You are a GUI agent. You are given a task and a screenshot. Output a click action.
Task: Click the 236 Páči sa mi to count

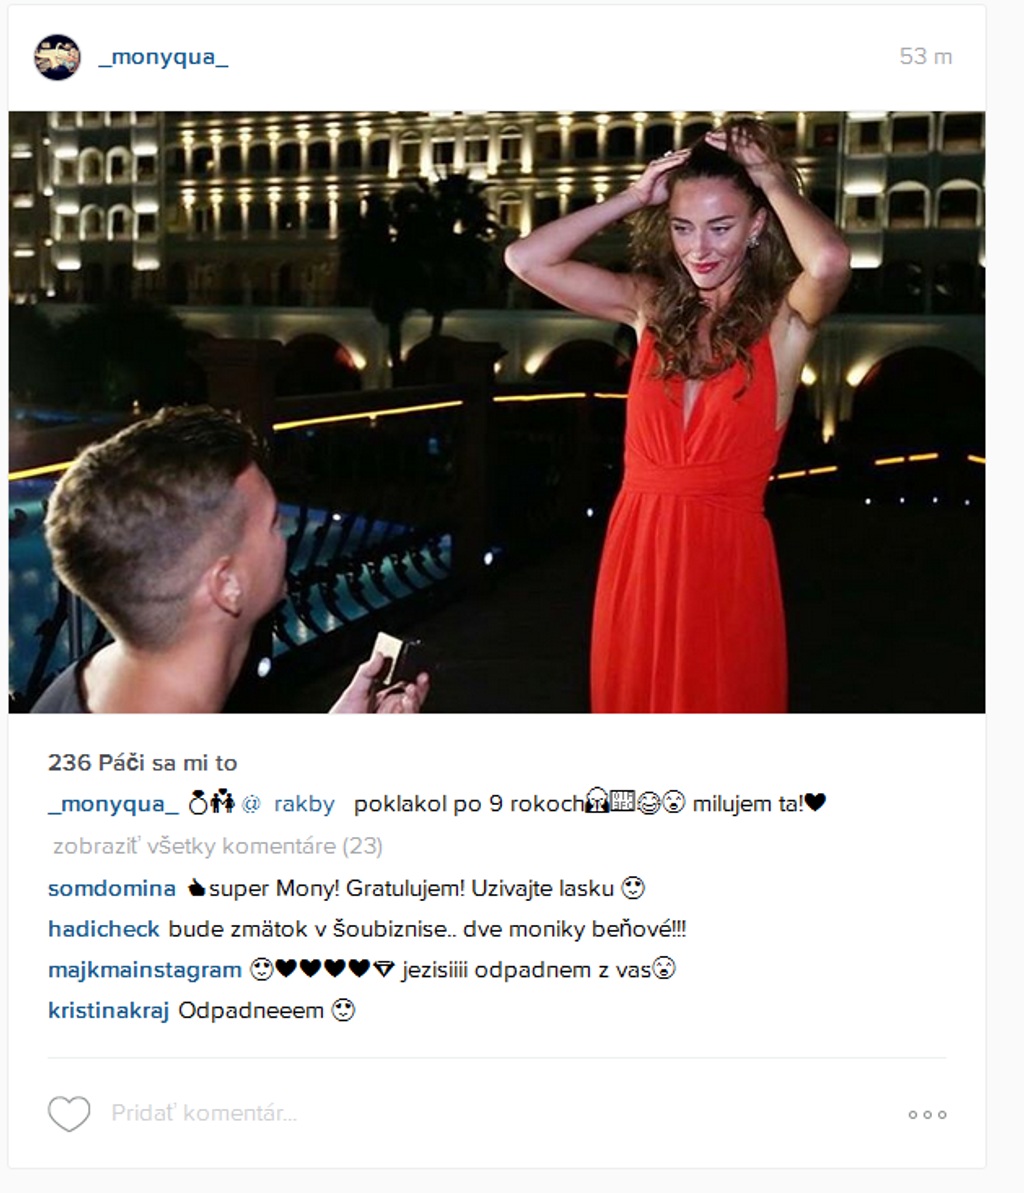[x=142, y=762]
